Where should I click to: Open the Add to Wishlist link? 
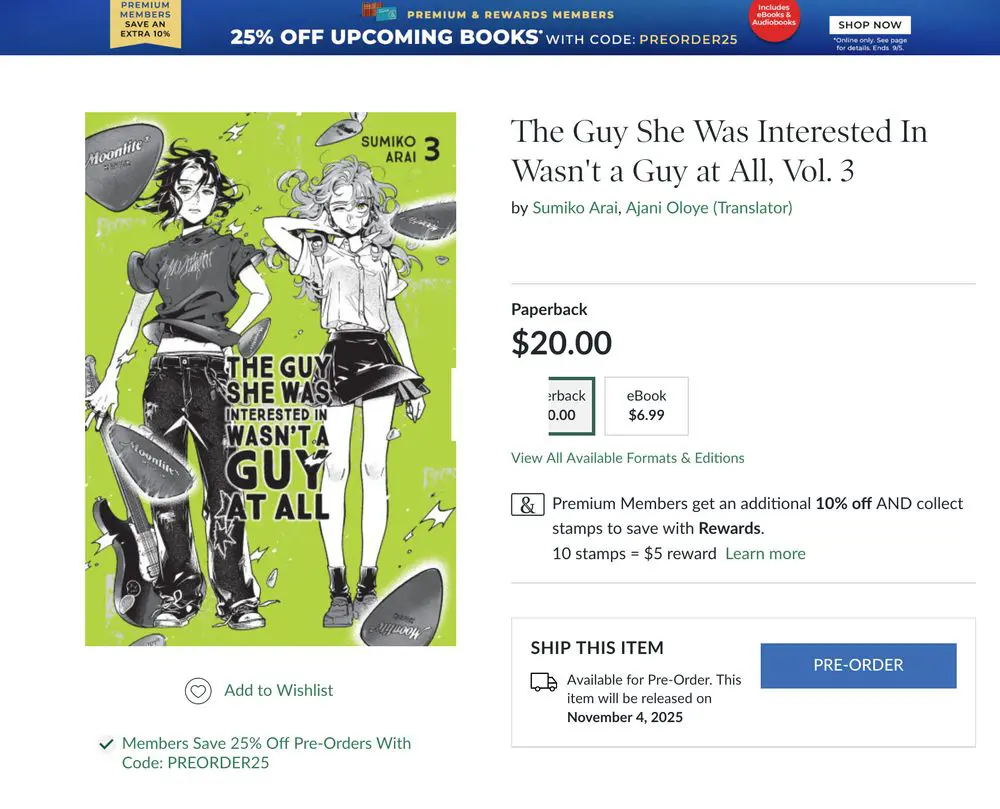pyautogui.click(x=279, y=690)
